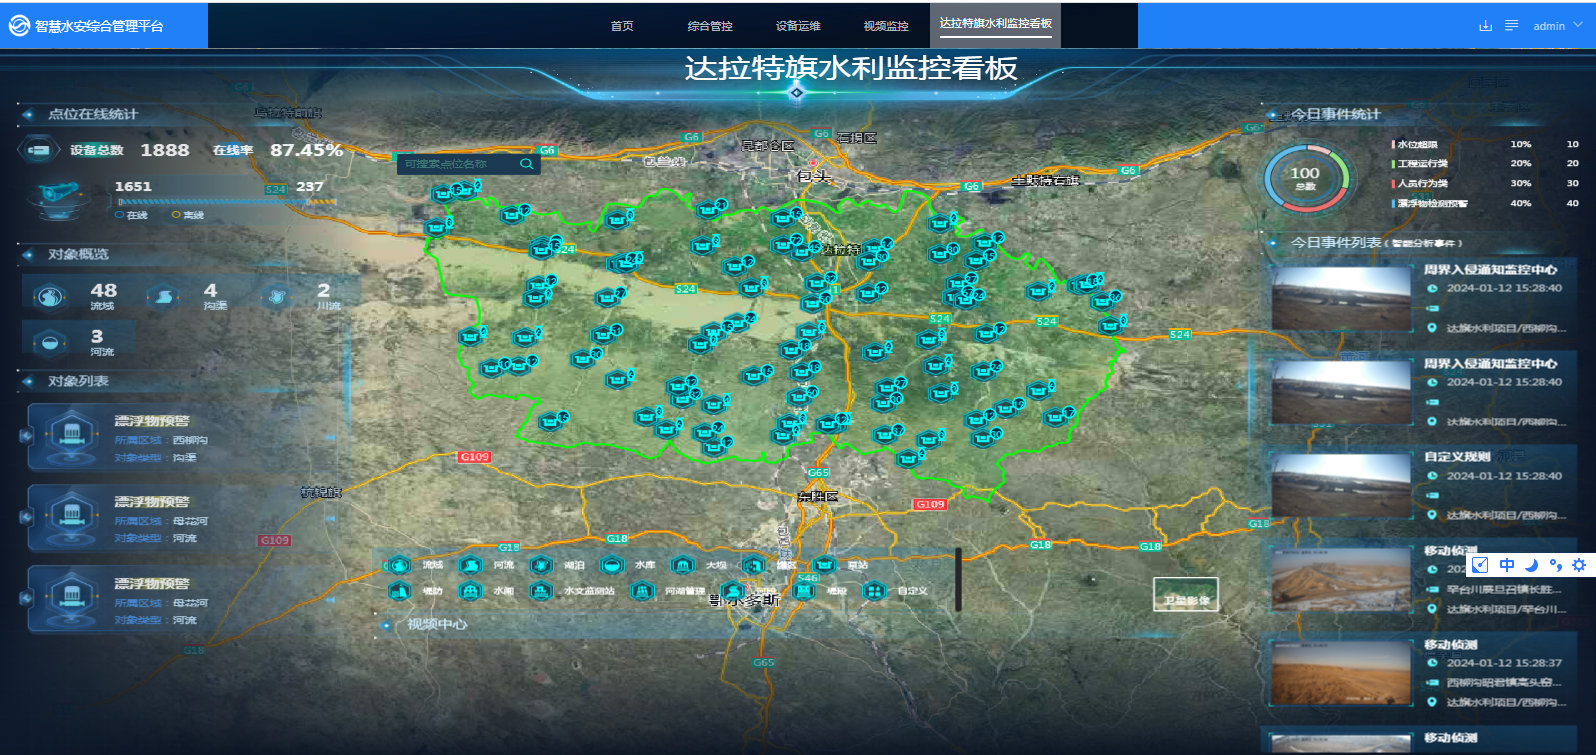Click the 大坝 dam legend icon
The height and width of the screenshot is (755, 1596).
(683, 565)
